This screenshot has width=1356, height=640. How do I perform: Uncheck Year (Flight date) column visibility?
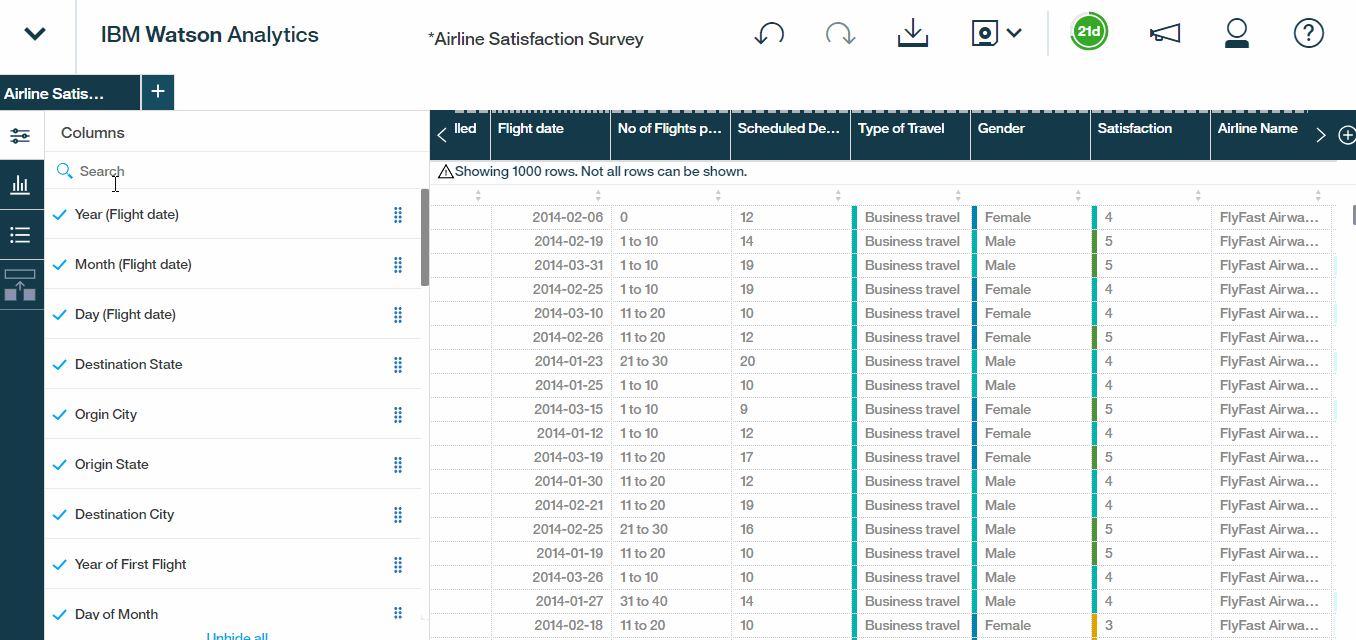click(60, 214)
